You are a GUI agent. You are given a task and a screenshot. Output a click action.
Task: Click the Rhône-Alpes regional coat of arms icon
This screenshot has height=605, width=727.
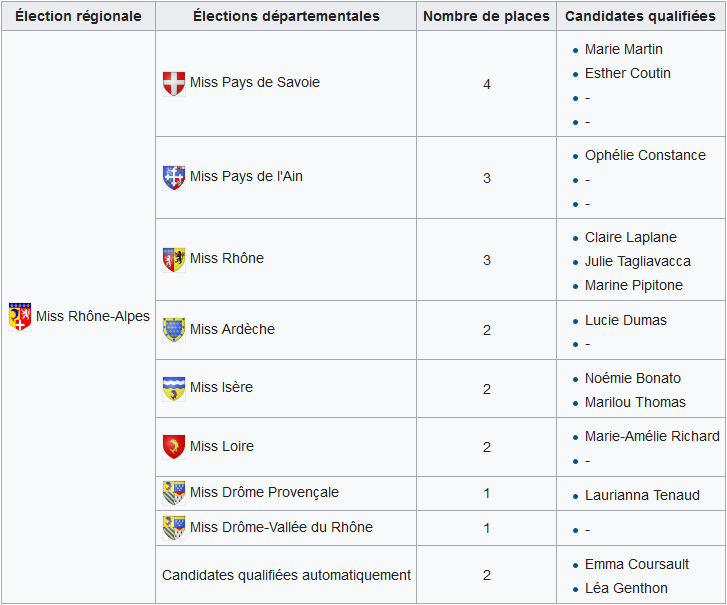coord(20,317)
